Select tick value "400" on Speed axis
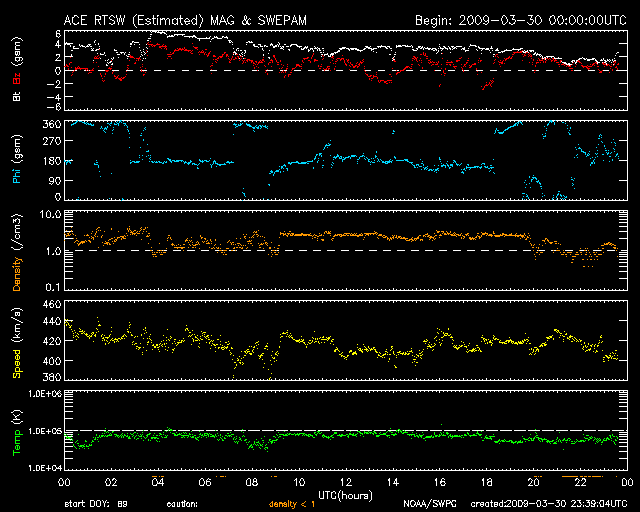The height and width of the screenshot is (512, 640). pos(52,361)
